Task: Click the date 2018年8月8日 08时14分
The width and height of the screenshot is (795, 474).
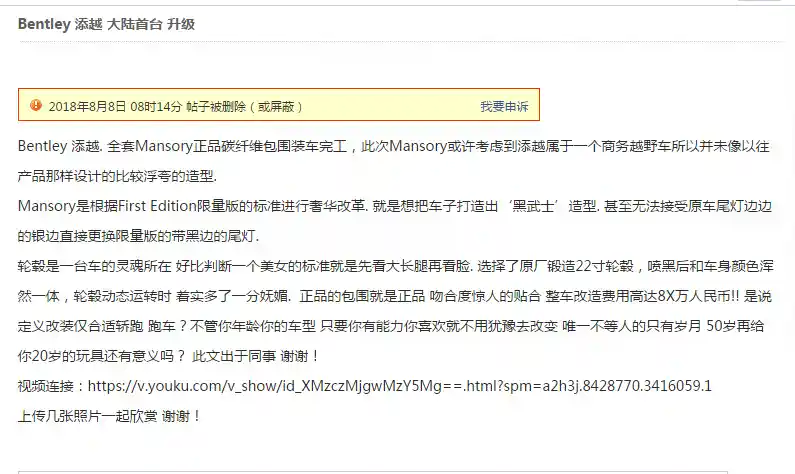Action: pyautogui.click(x=115, y=106)
